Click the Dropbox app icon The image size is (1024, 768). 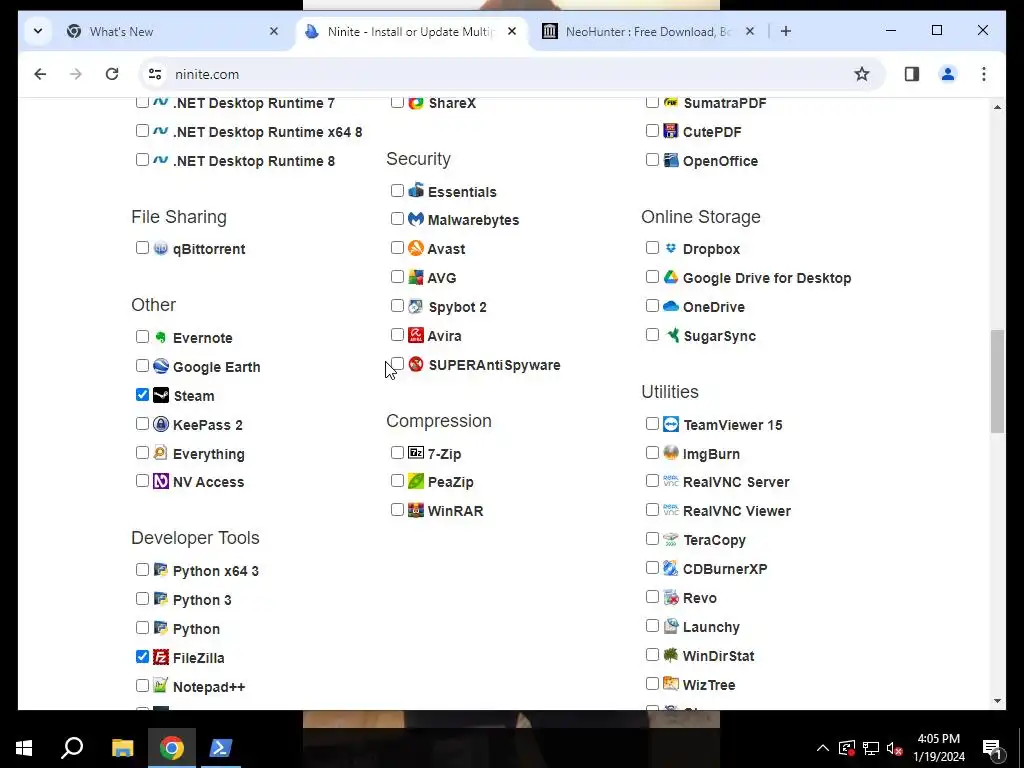[671, 248]
